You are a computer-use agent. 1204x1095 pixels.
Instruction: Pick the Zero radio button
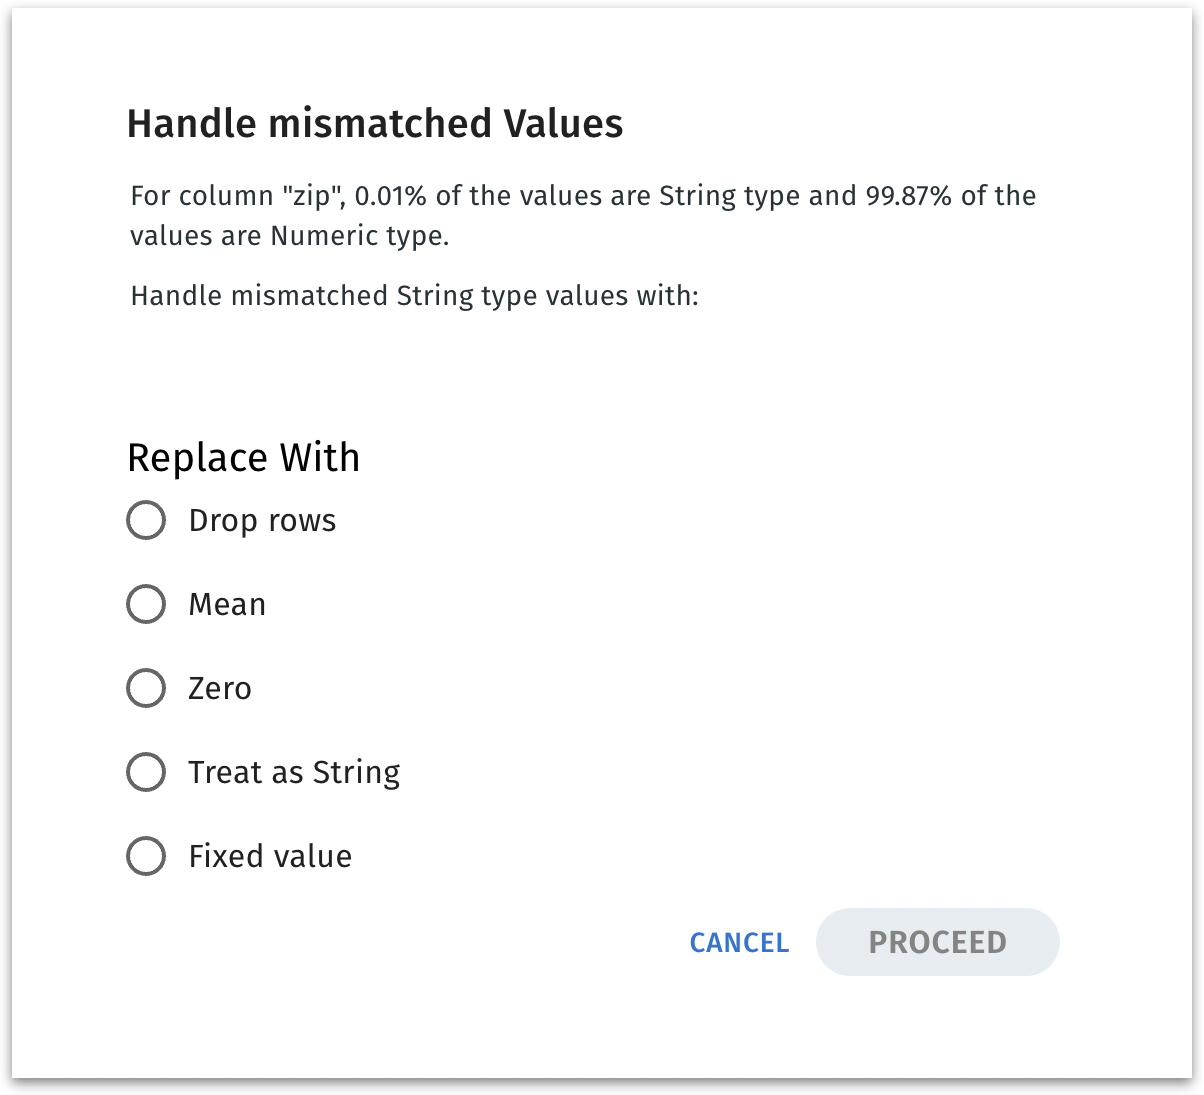tap(146, 689)
